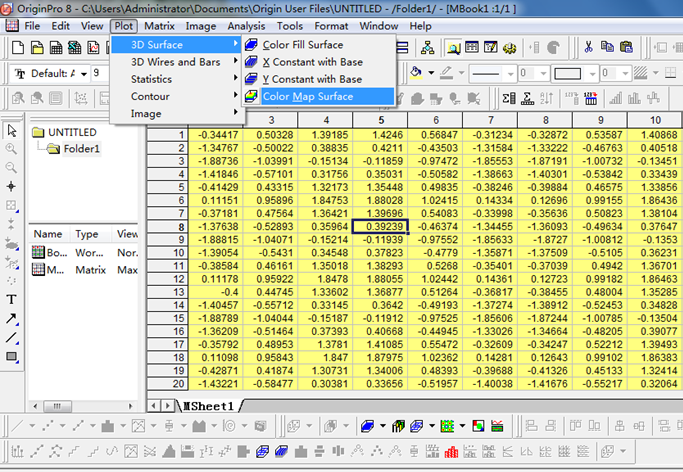Click the project explorer horizontal scrollbar thumb
The width and height of the screenshot is (683, 472).
tap(57, 406)
